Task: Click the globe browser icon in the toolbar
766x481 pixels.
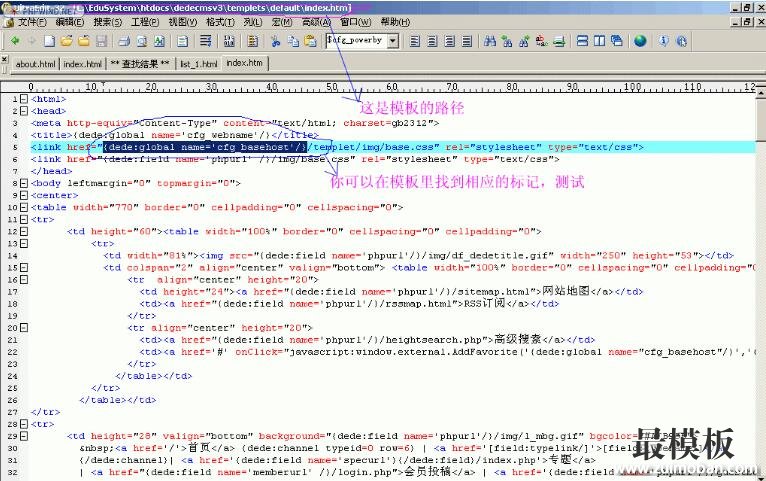Action: pos(640,41)
